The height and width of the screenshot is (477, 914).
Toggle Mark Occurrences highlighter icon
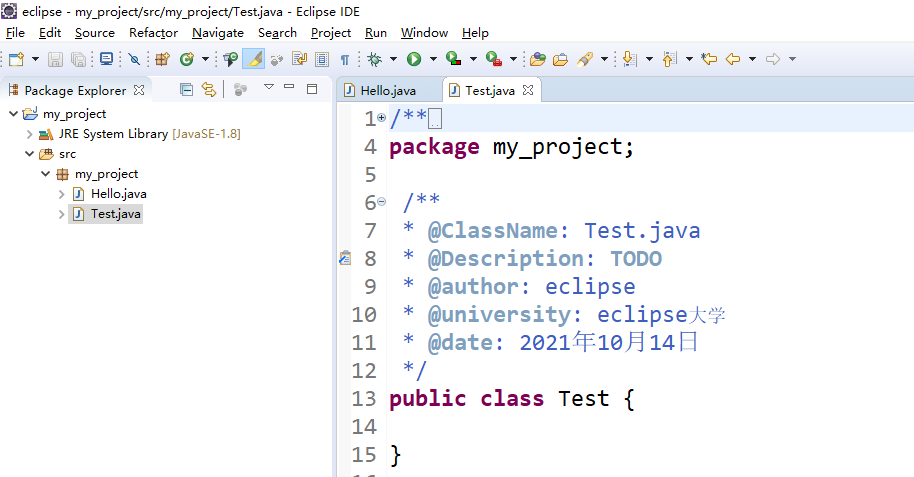click(x=254, y=59)
